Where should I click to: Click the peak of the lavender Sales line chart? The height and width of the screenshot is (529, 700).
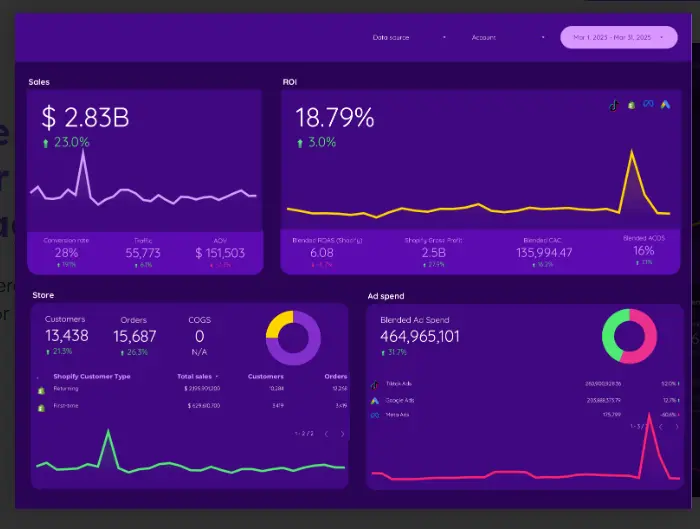tap(83, 153)
